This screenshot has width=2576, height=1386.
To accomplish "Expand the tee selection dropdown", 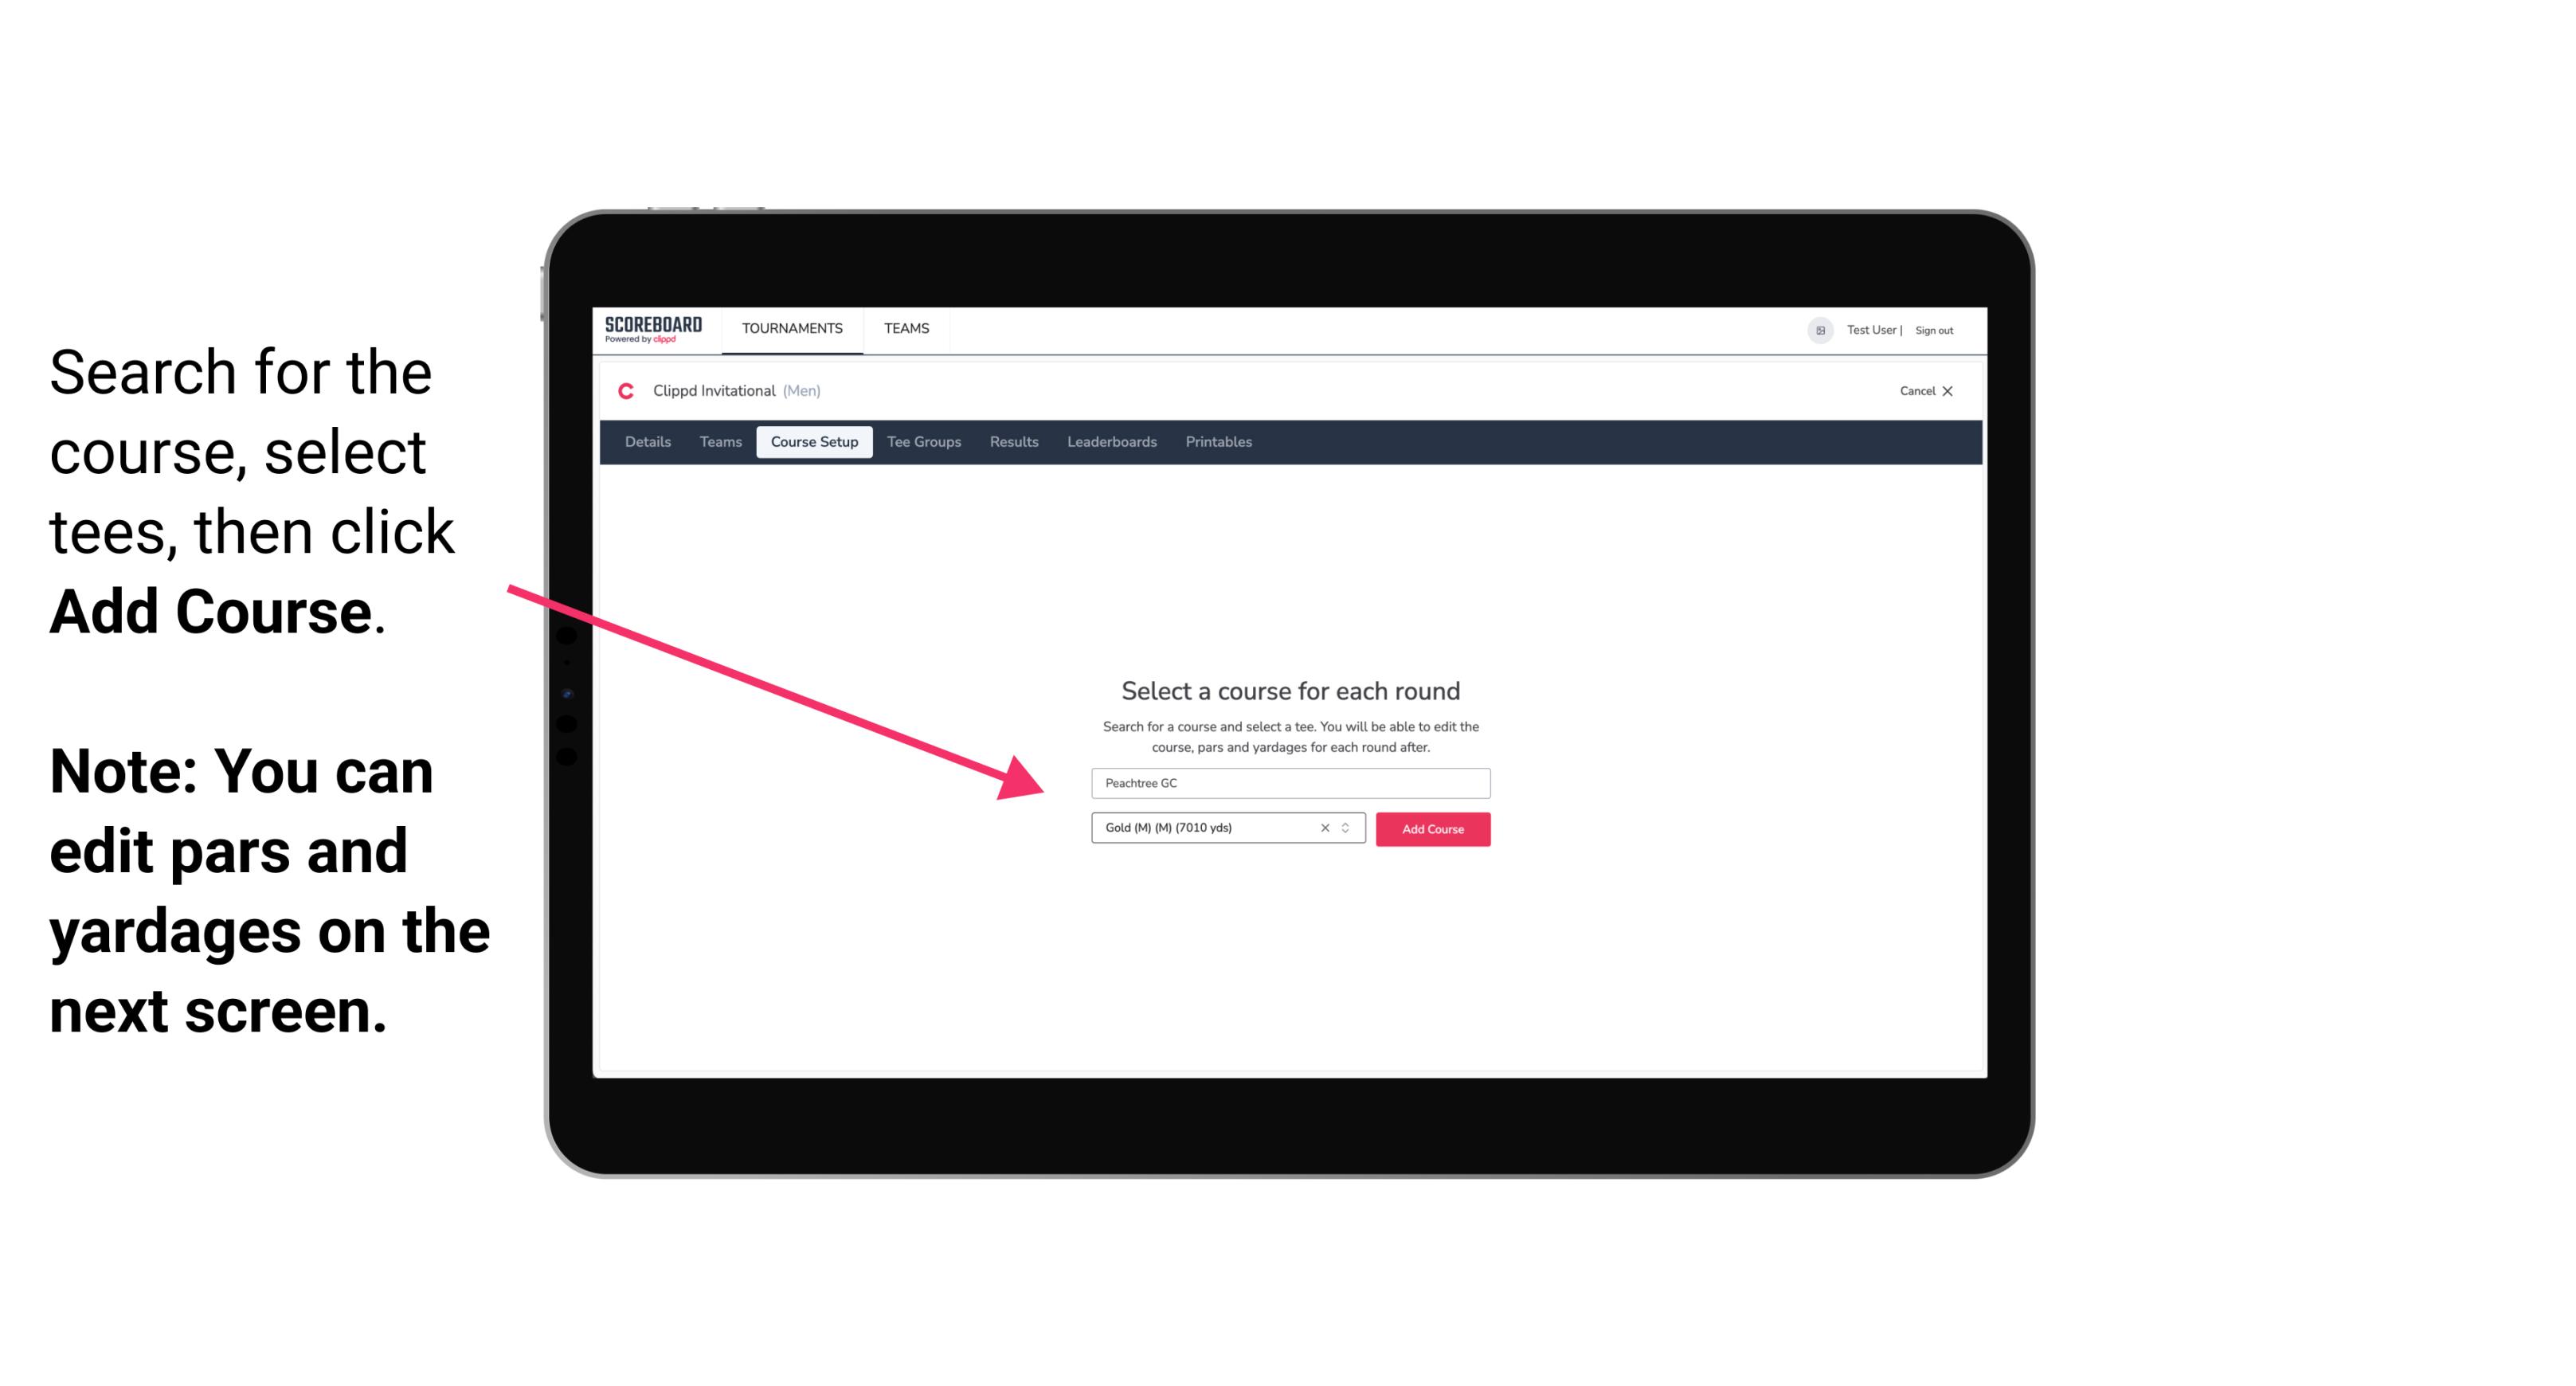I will point(1348,828).
